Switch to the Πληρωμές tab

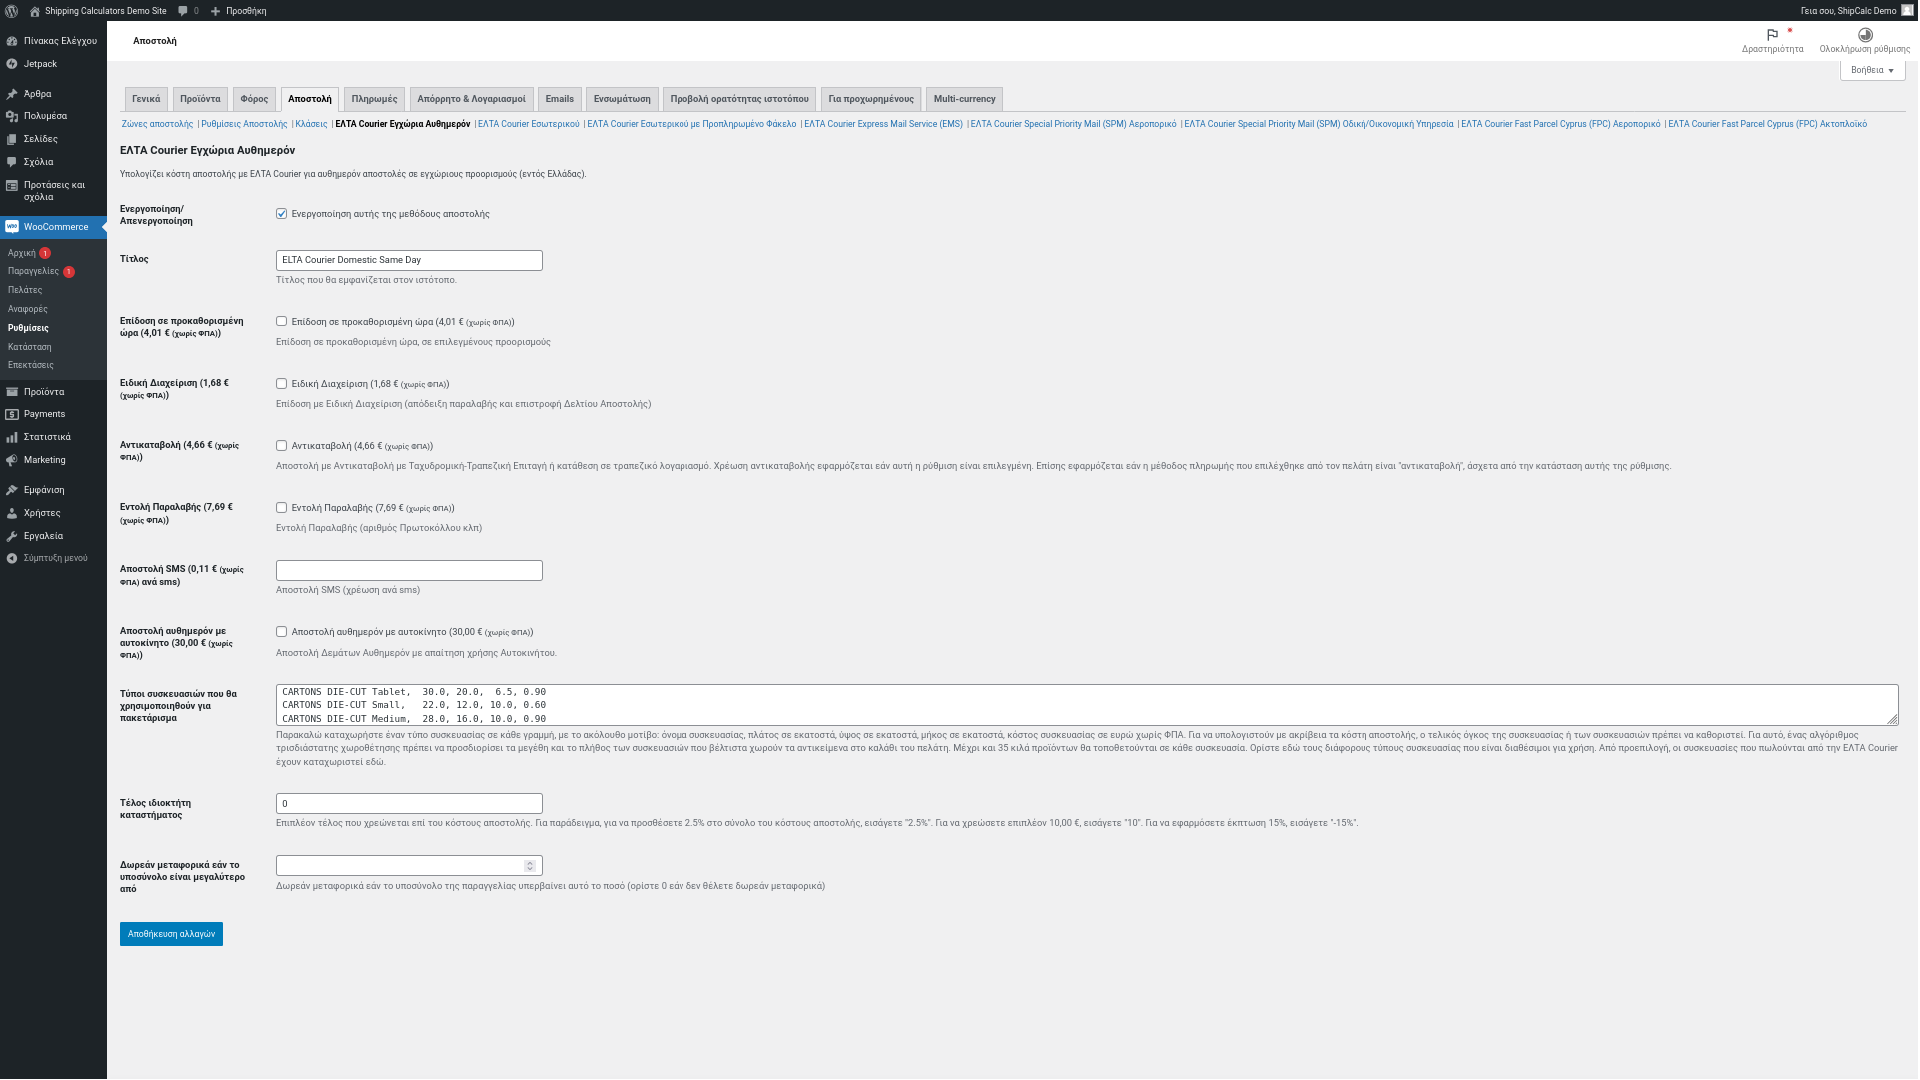point(374,99)
